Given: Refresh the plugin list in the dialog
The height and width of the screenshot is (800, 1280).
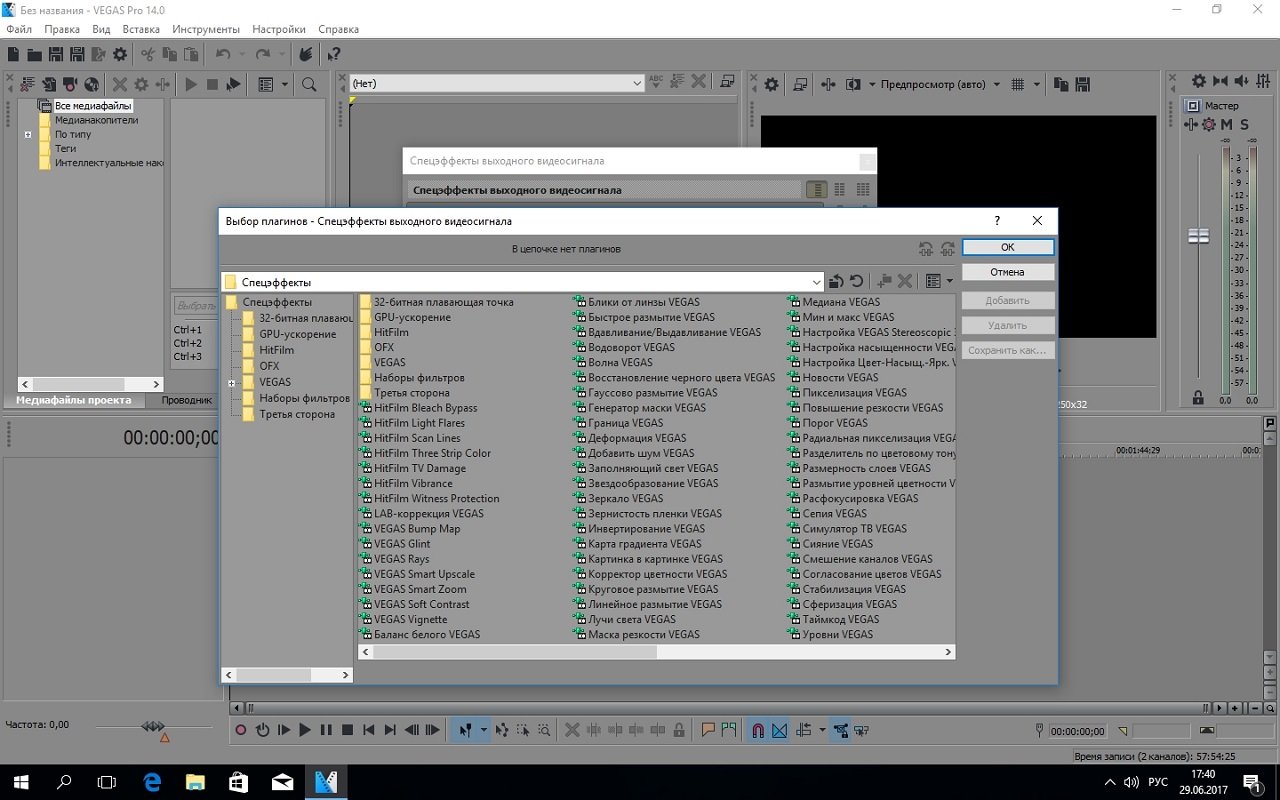Looking at the screenshot, I should click(857, 282).
